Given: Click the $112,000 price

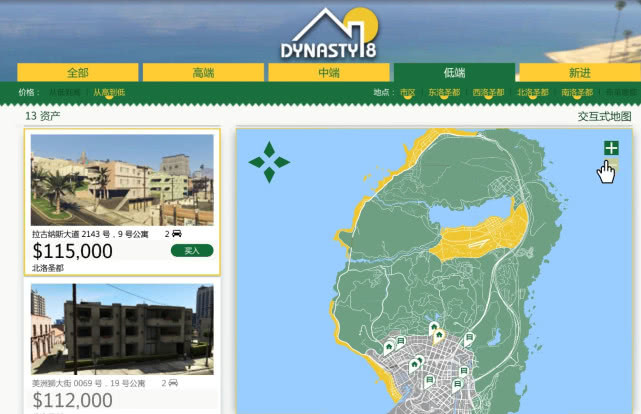Looking at the screenshot, I should (72, 400).
